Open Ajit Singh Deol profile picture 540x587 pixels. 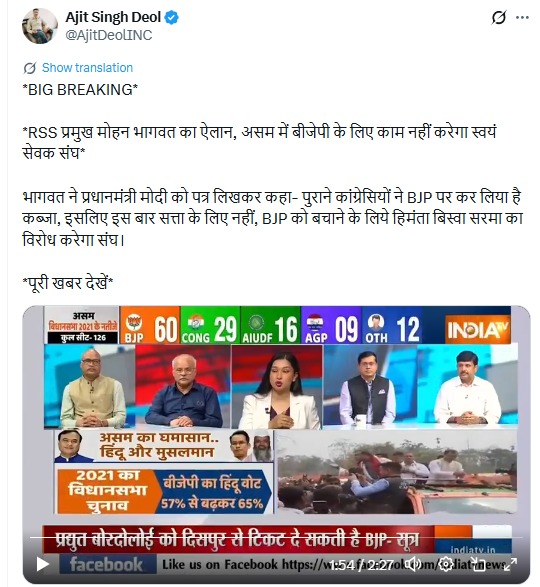point(40,26)
